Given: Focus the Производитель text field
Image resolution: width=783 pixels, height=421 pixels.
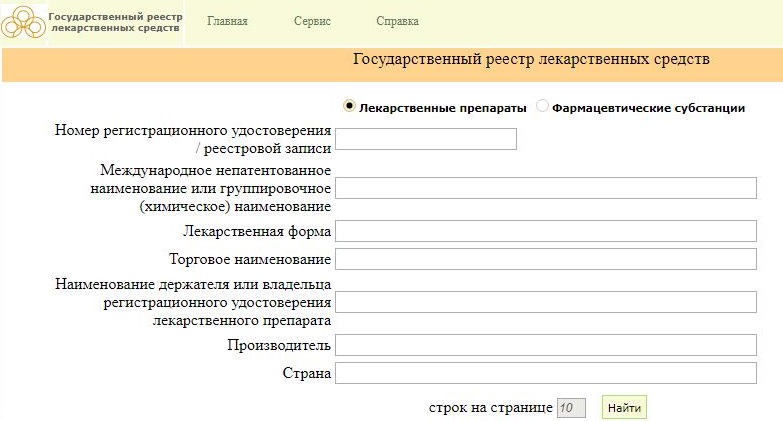Looking at the screenshot, I should click(x=546, y=345).
